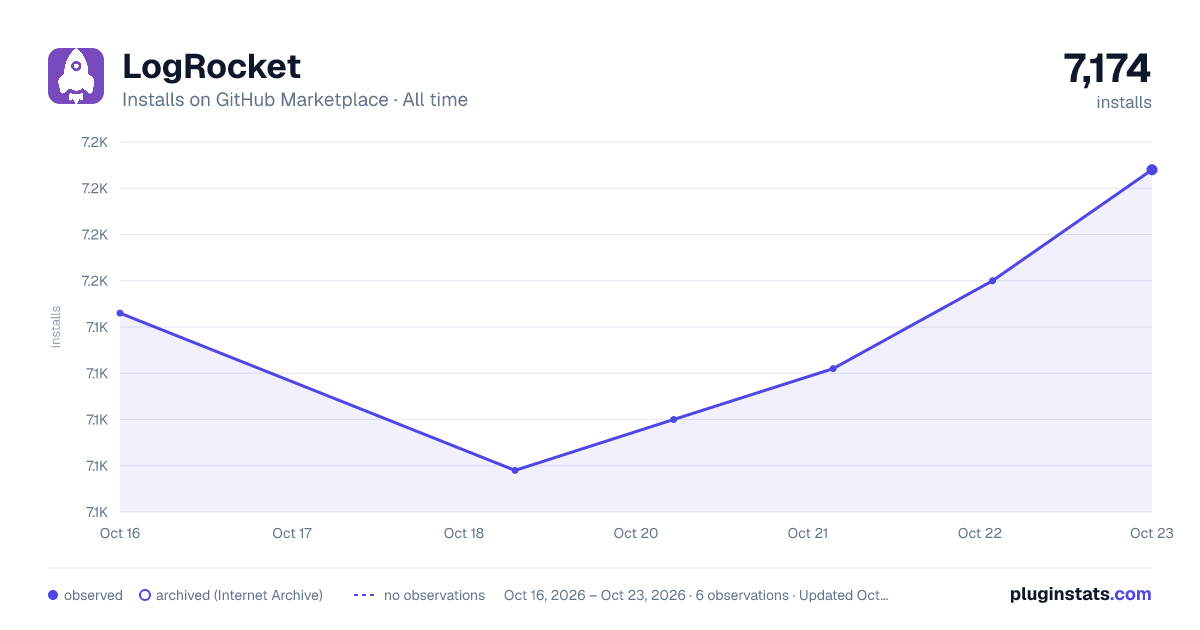Viewport: 1200px width, 630px height.
Task: Click the Oct 23 x-axis label
Action: point(1152,533)
